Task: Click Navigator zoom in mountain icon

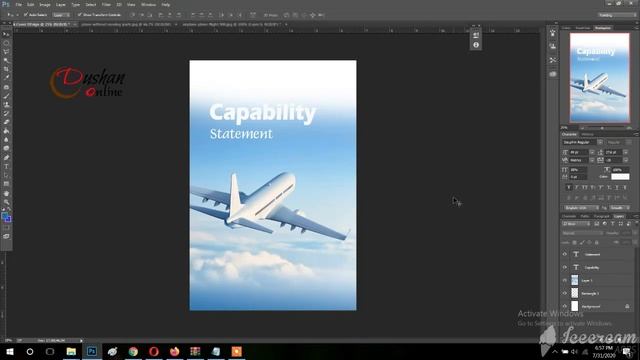Action: [629, 128]
